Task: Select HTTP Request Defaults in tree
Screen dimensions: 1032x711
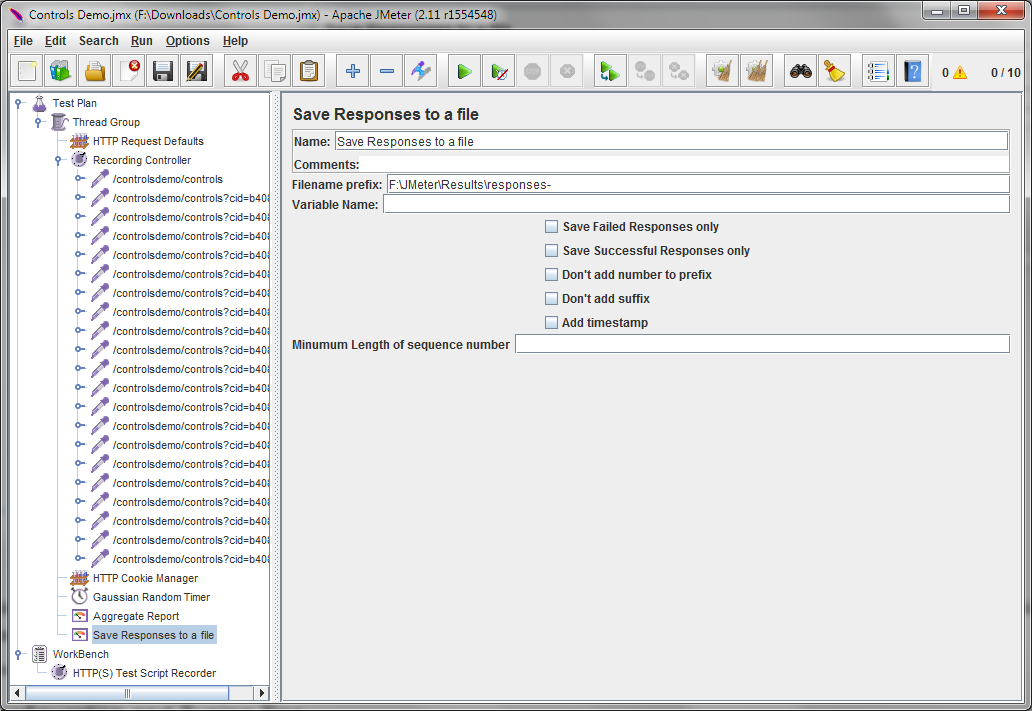Action: (x=148, y=141)
